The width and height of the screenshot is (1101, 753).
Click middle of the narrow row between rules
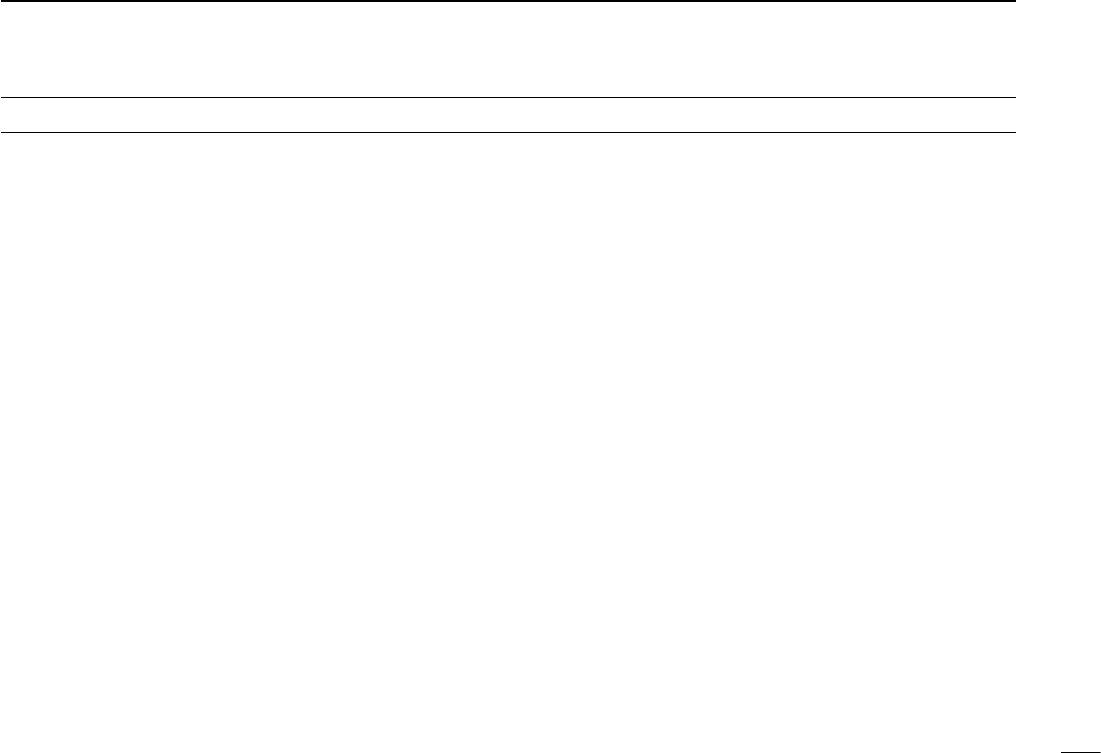tap(508, 115)
